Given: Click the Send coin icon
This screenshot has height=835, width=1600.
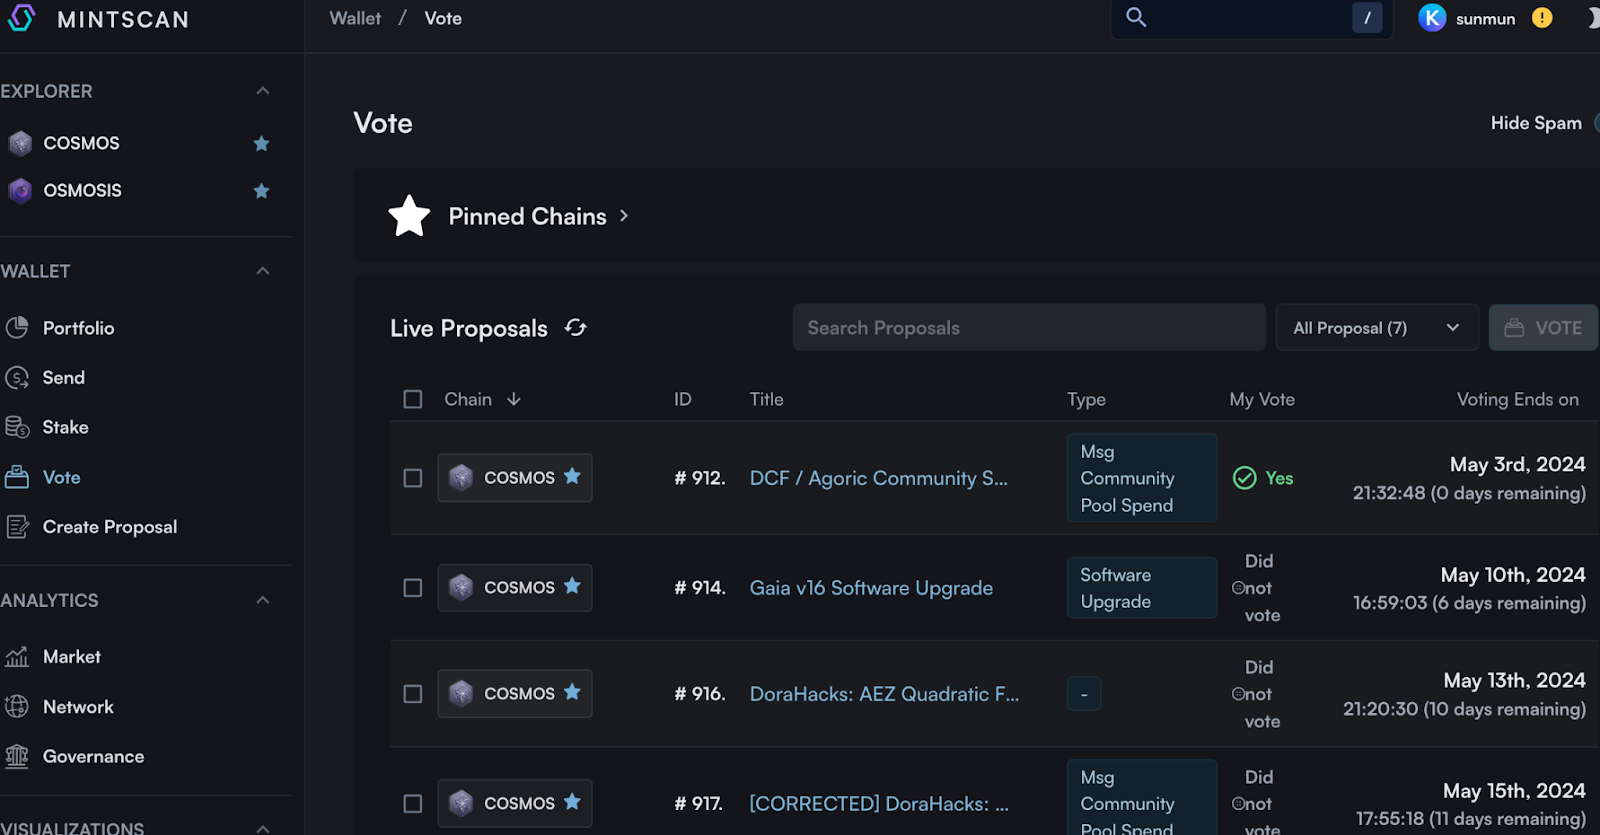Looking at the screenshot, I should (17, 377).
